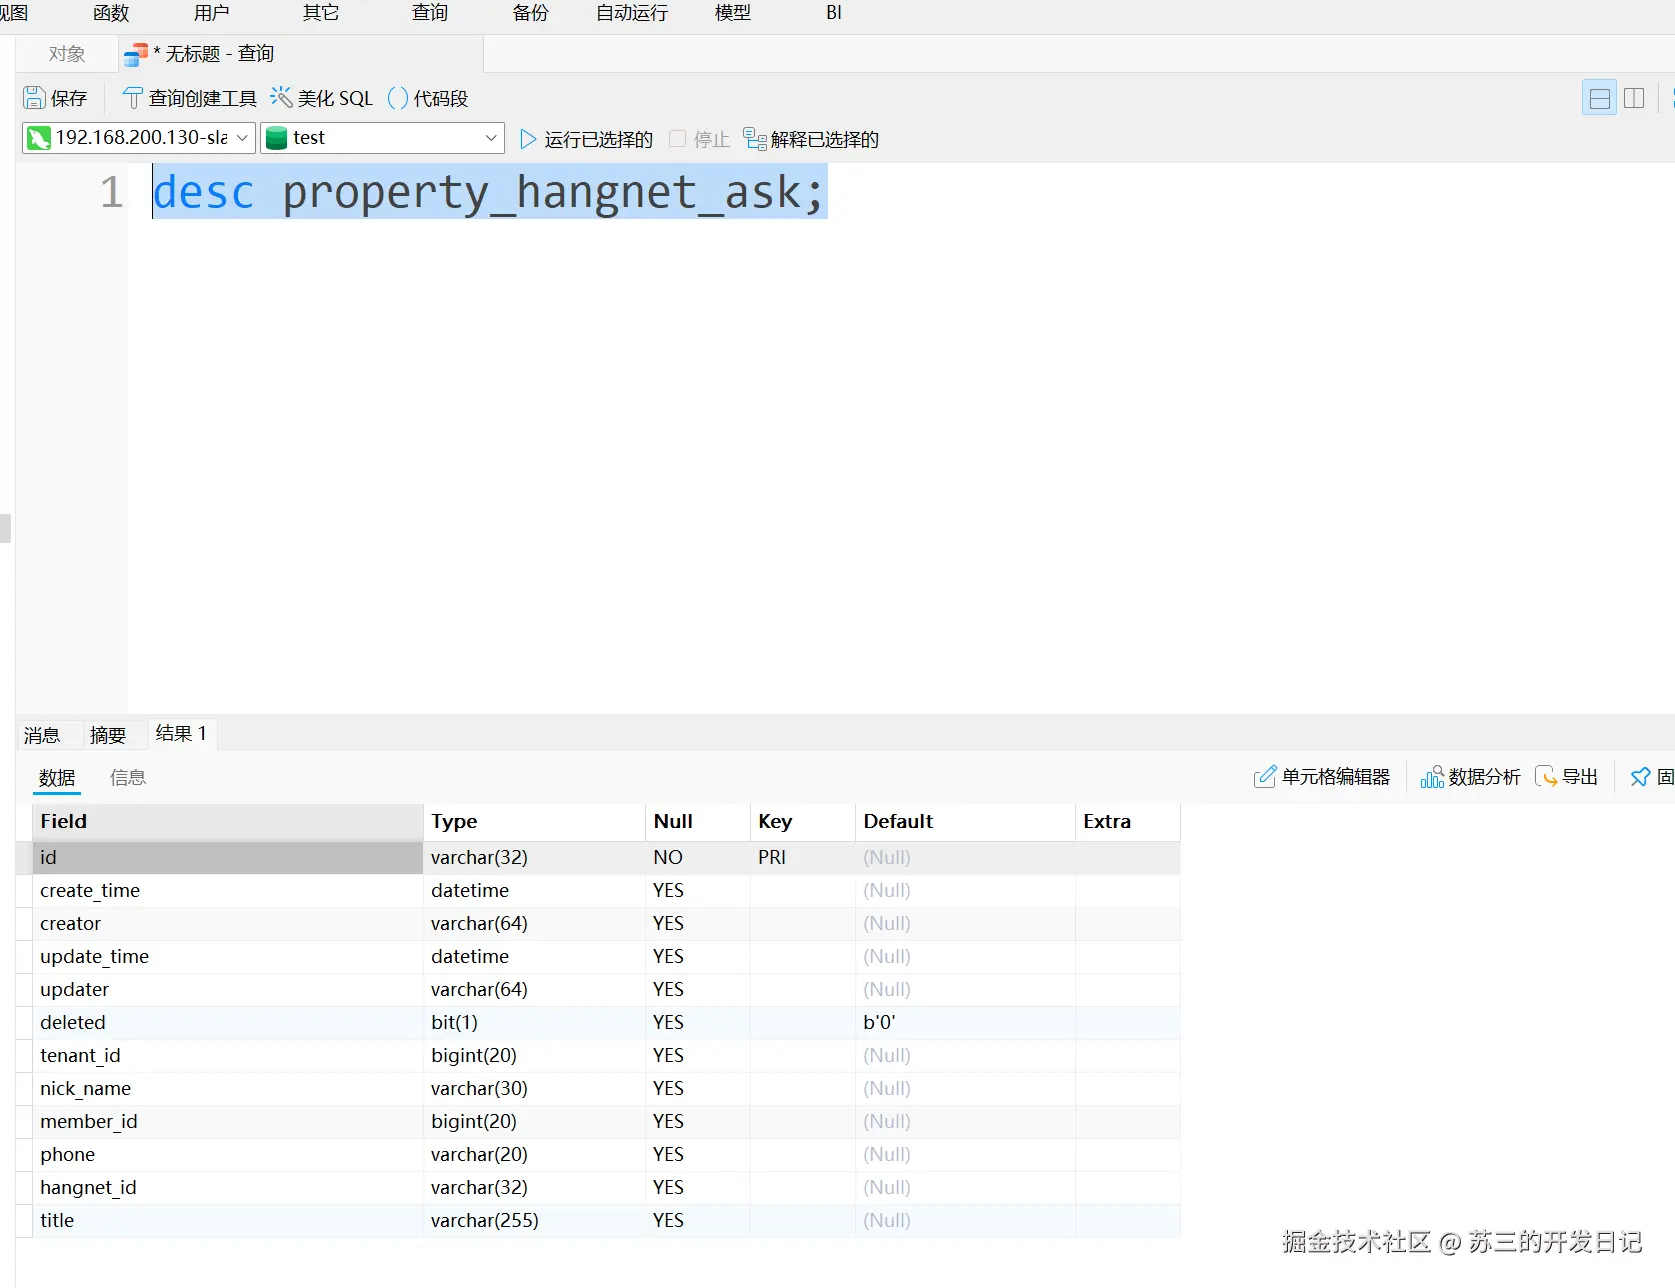Select the create_time field cell
This screenshot has height=1288, width=1675.
click(227, 890)
